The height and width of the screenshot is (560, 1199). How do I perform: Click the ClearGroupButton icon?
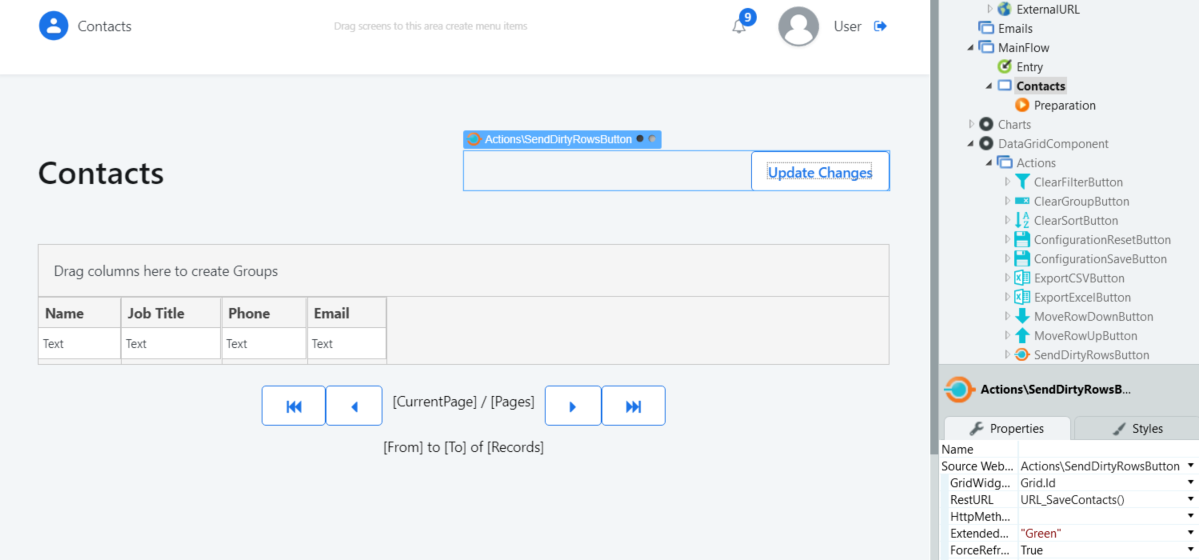(1022, 201)
